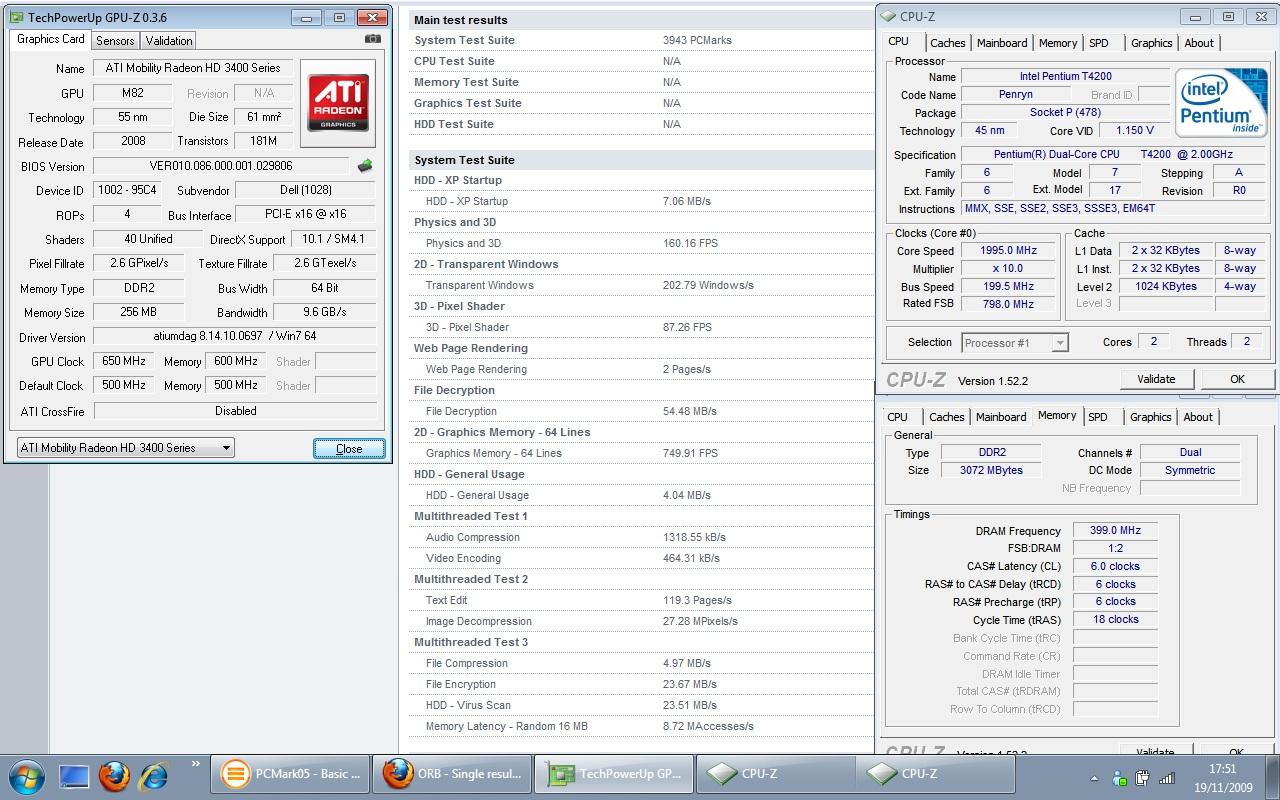Screen dimensions: 1280x800
Task: Open SPD tab in CPU-Z processor window
Action: (x=1099, y=43)
